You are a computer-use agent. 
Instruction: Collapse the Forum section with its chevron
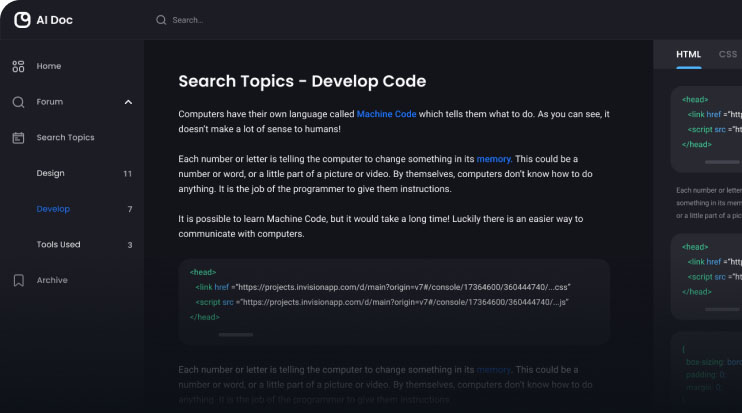128,102
